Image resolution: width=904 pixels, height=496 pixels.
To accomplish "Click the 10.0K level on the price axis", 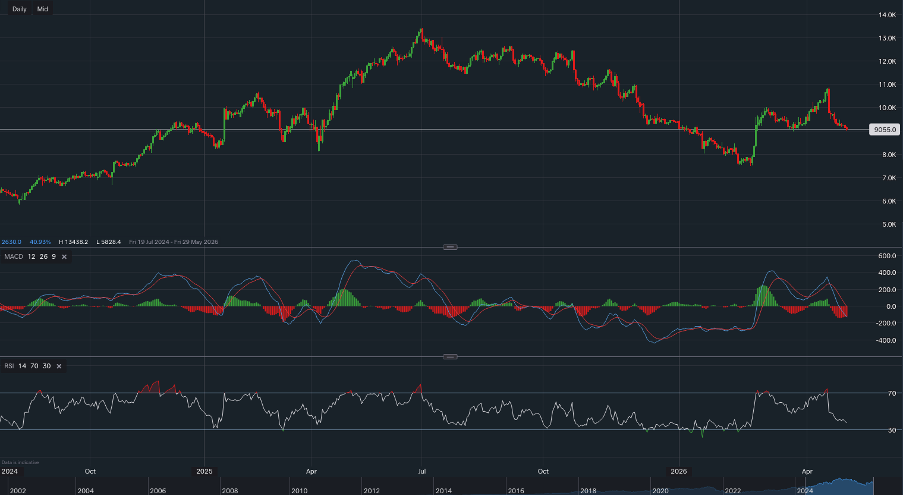I will 886,108.
